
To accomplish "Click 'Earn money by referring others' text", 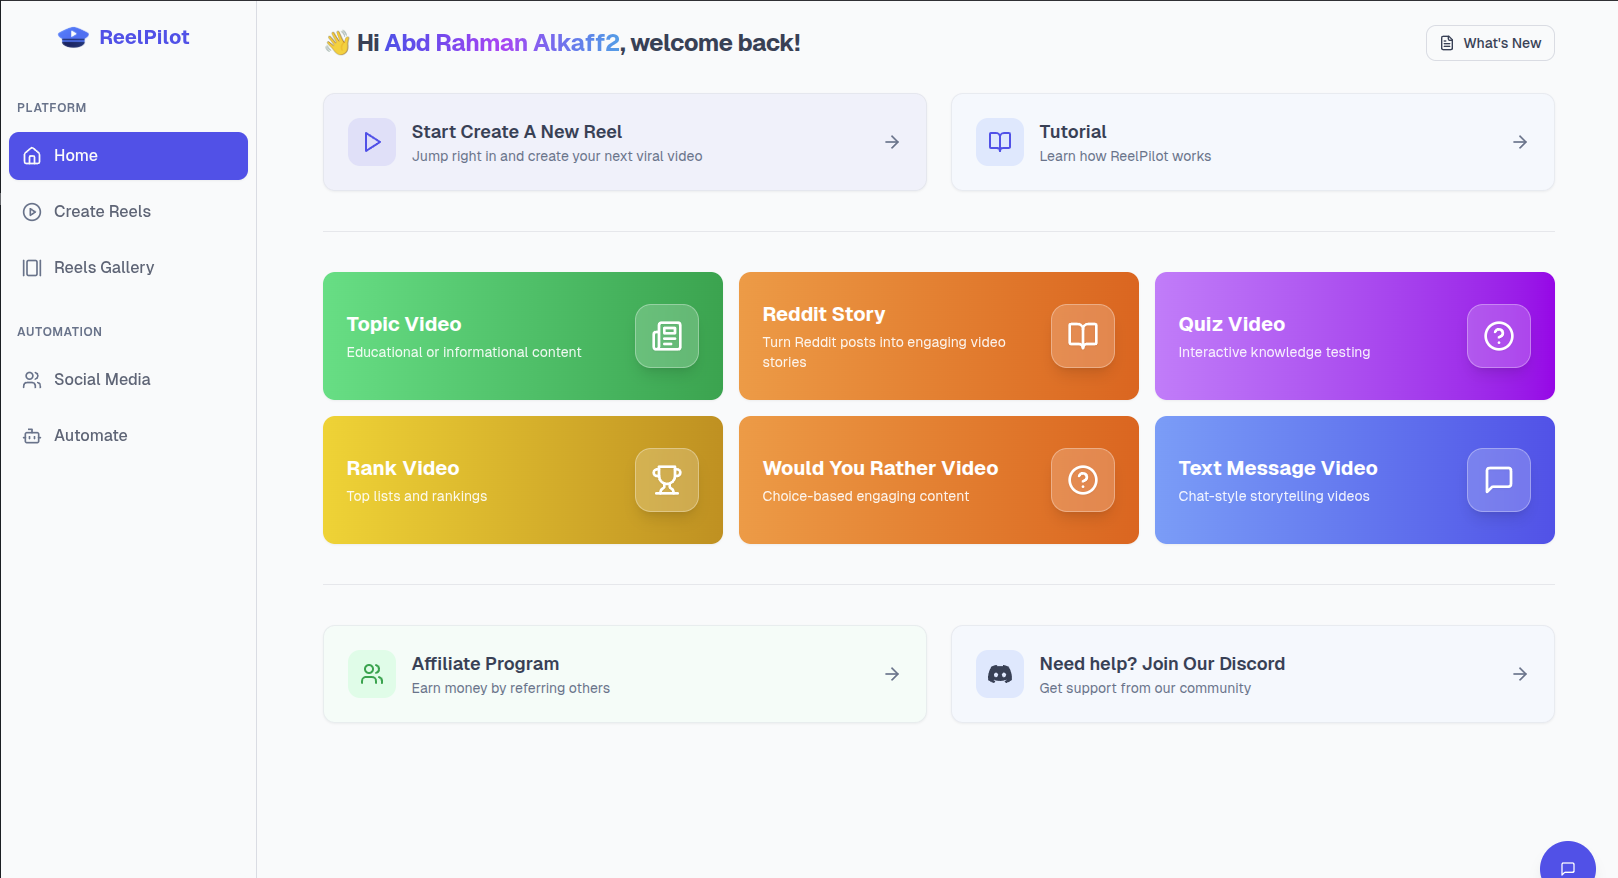I will coord(511,688).
